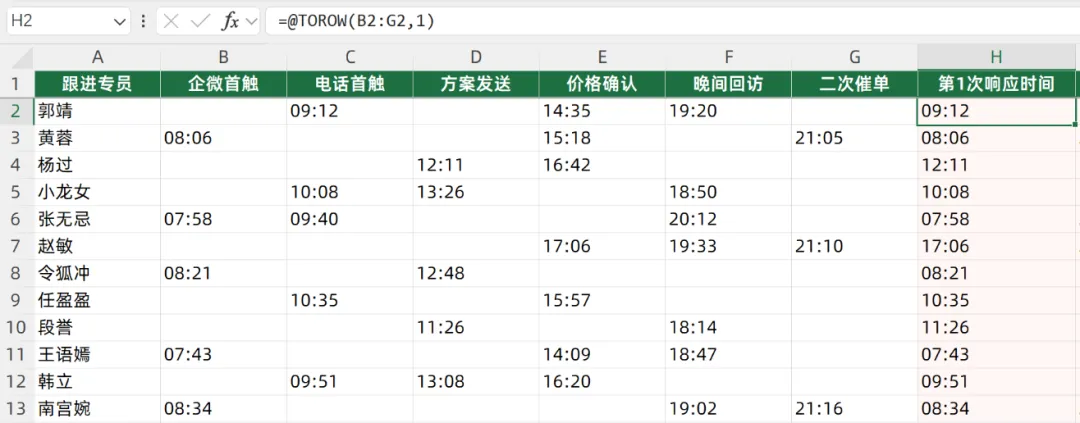Click the Select All corner triangle
The image size is (1080, 423).
(x=17, y=57)
